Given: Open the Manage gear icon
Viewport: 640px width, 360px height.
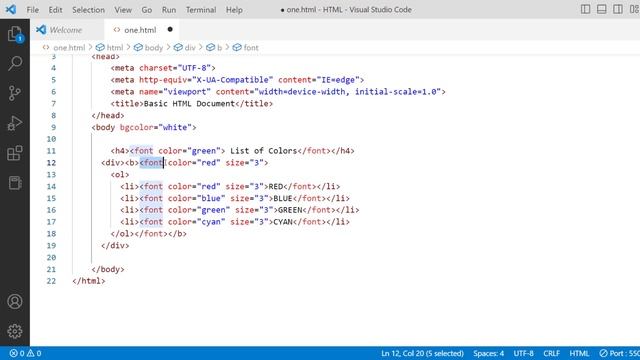Looking at the screenshot, I should tap(15, 331).
